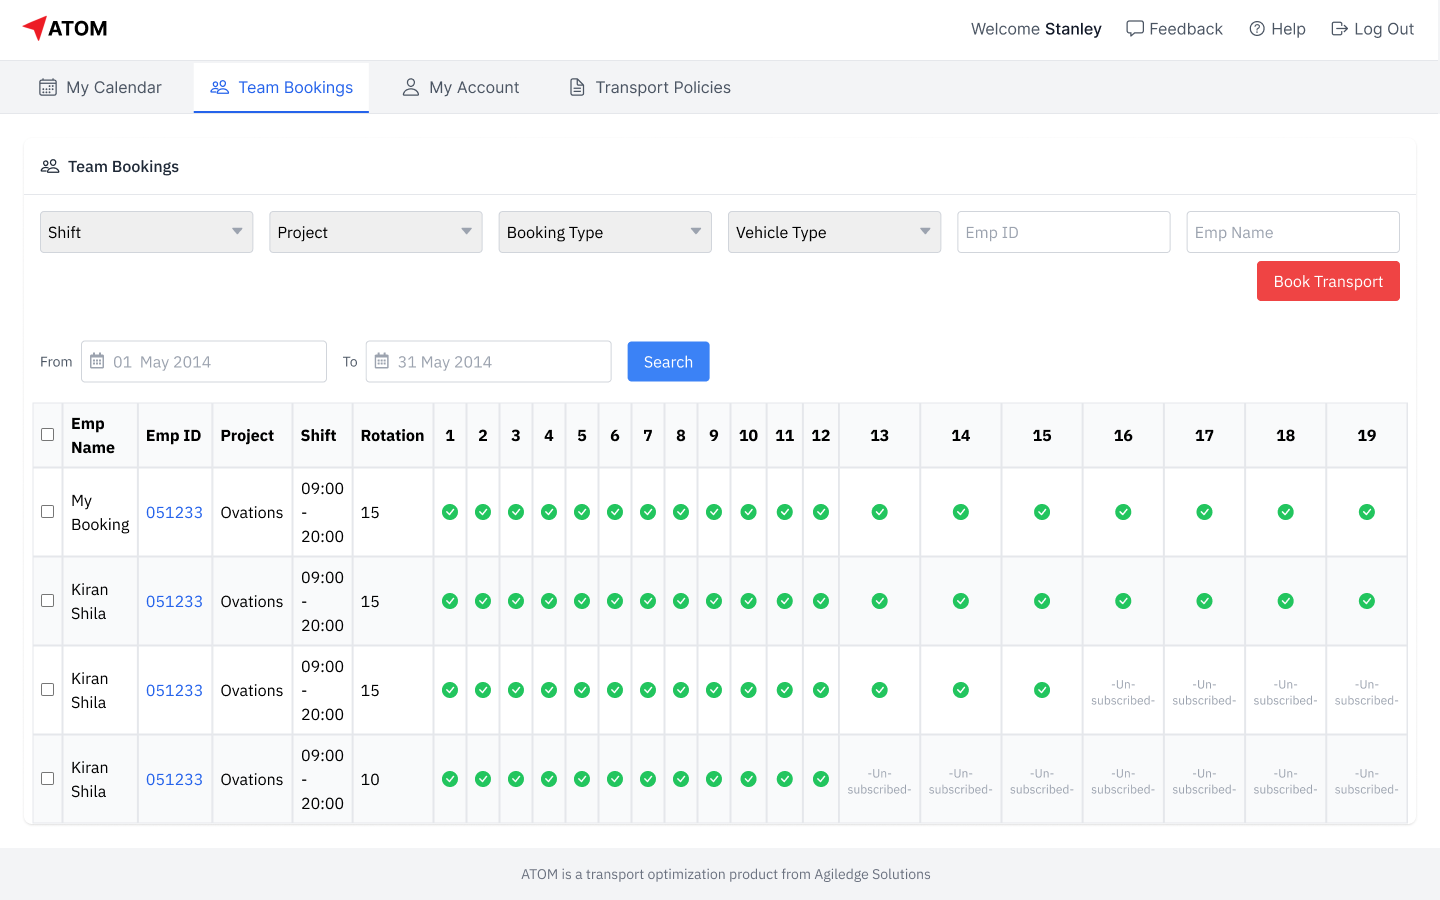This screenshot has width=1440, height=900.
Task: Click day 2 green check in rotation 10 row
Action: pos(483,779)
